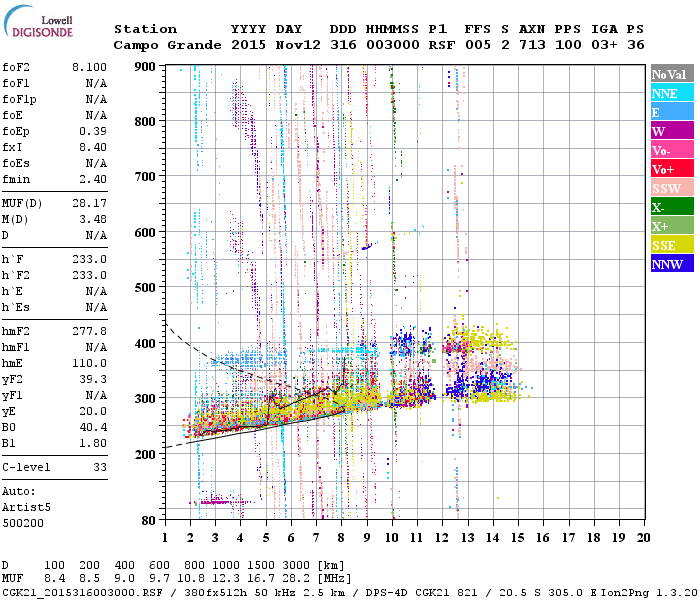Click the 900 km height axis label
The height and width of the screenshot is (600, 700).
[x=145, y=67]
